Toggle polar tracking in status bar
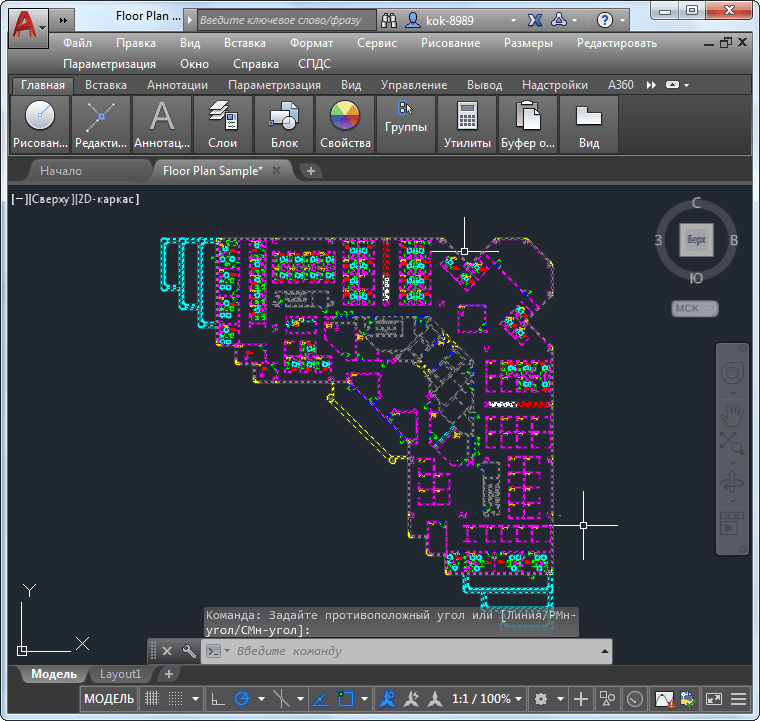This screenshot has width=760, height=721. coord(242,699)
